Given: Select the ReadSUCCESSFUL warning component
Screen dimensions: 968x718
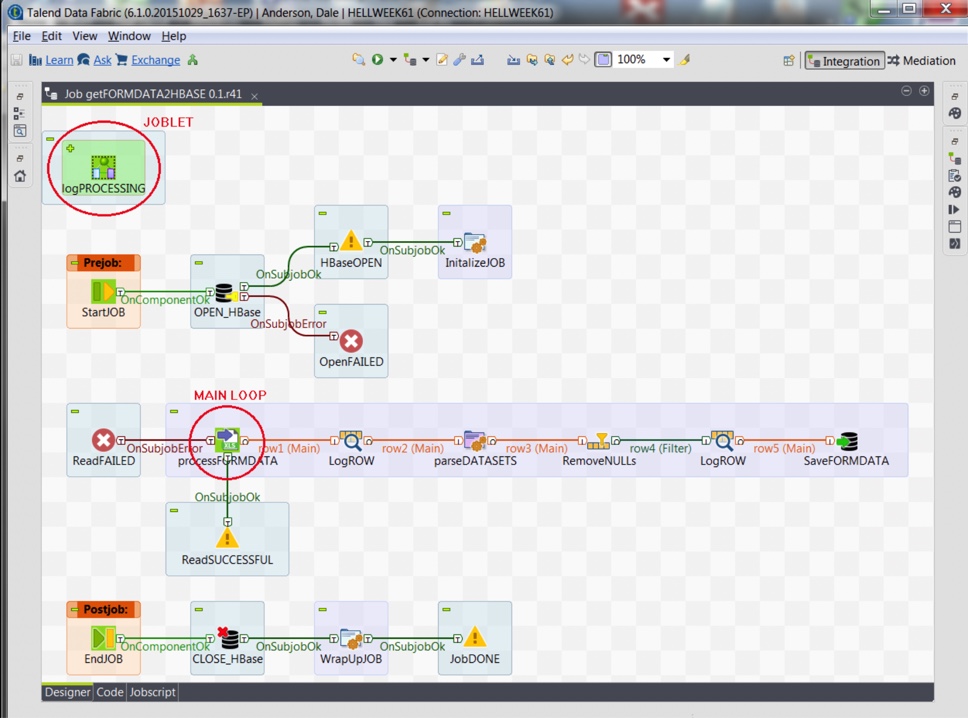Looking at the screenshot, I should click(227, 538).
